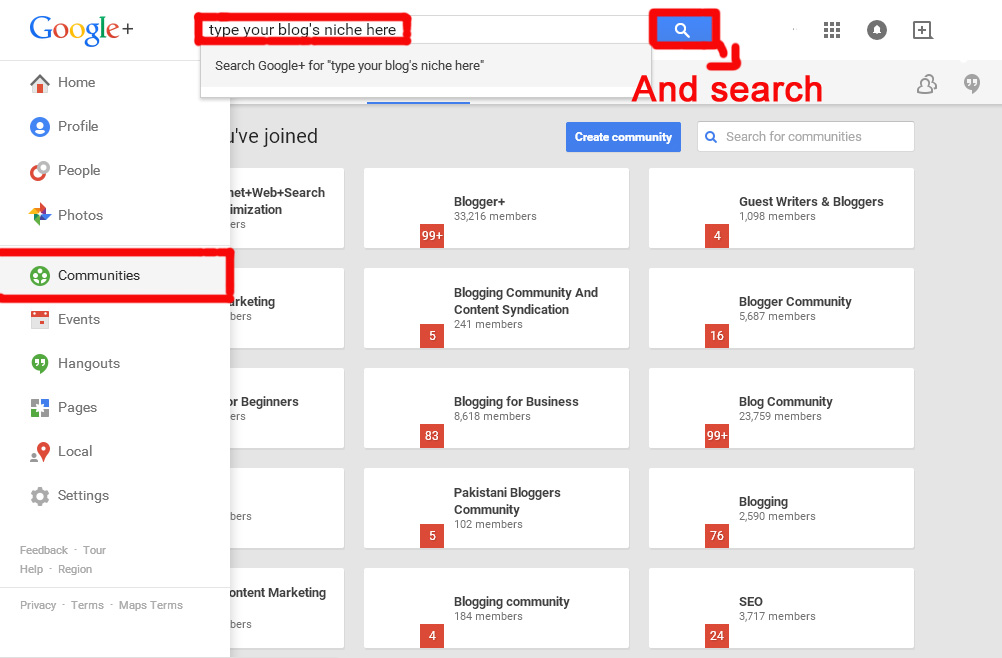Open the Hangouts quote icon in the top bar

click(x=972, y=84)
